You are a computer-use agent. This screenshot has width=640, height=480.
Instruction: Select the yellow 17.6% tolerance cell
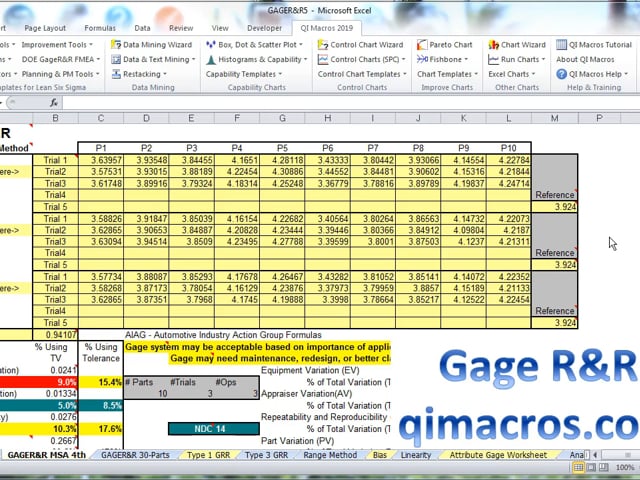coord(101,429)
